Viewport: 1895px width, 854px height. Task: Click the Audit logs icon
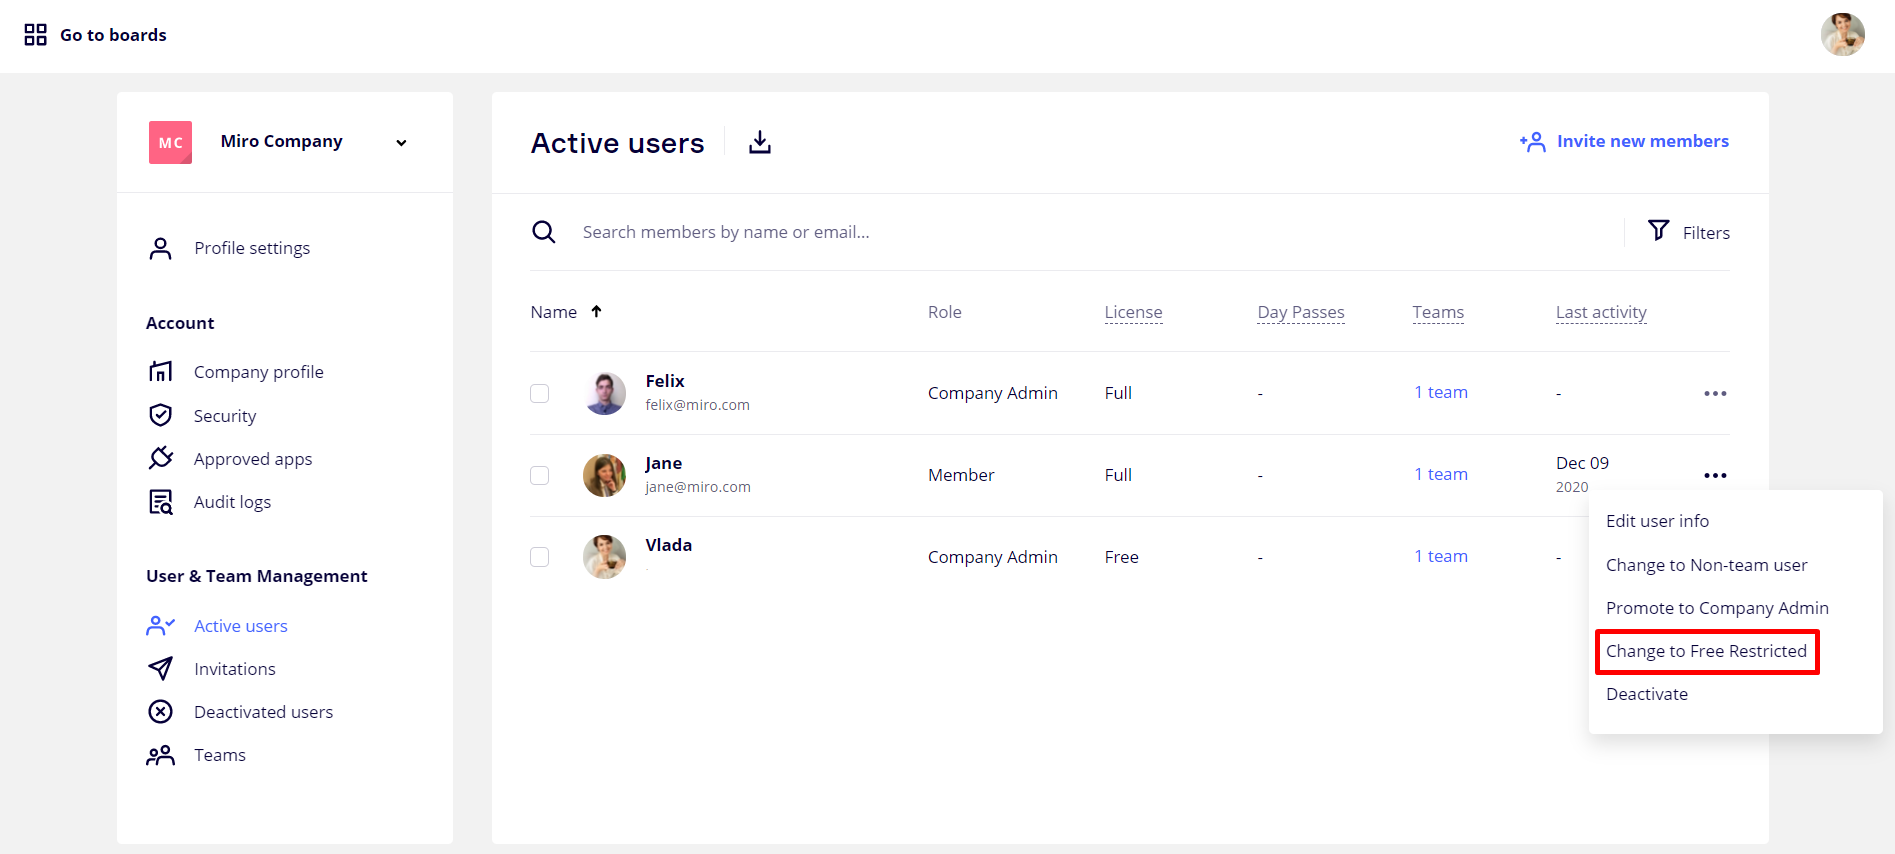point(160,502)
